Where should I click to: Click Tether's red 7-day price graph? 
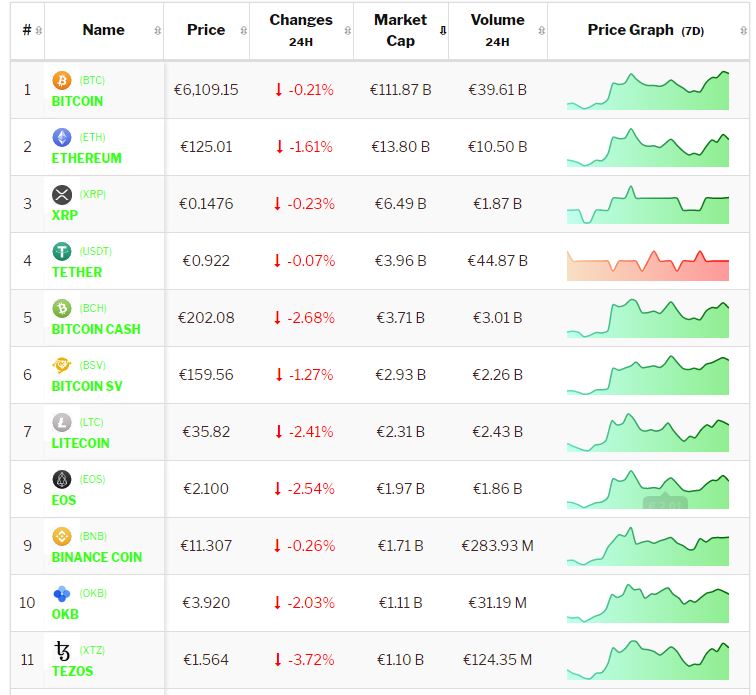[648, 262]
